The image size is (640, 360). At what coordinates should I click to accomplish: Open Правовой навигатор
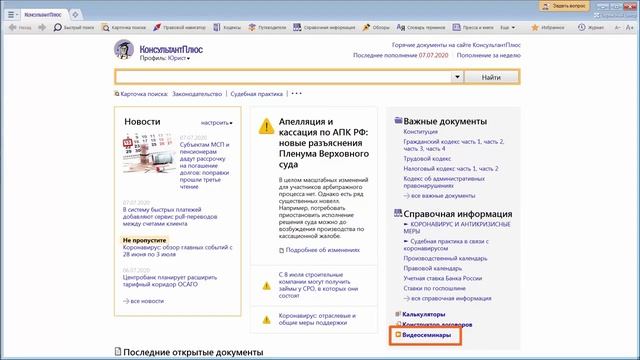[x=179, y=27]
